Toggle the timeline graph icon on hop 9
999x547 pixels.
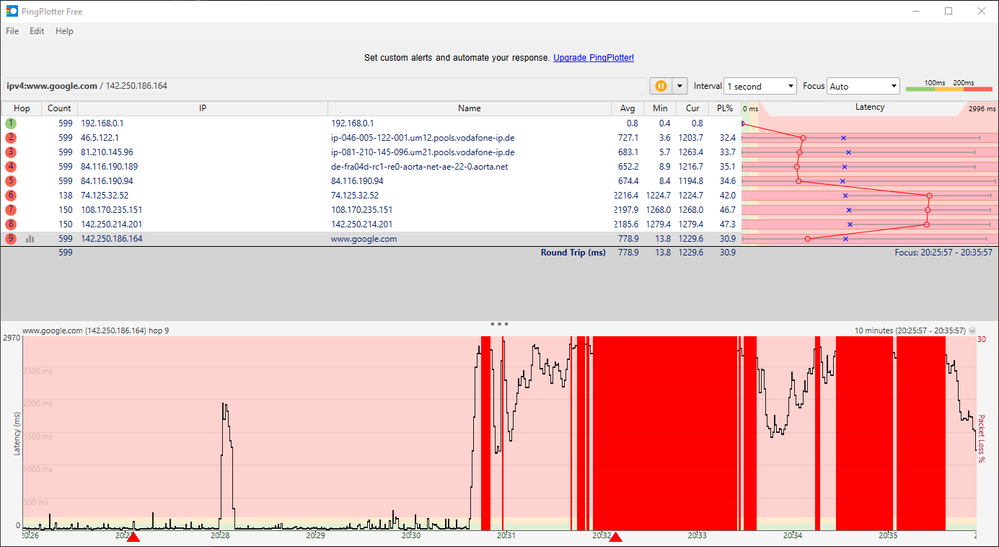[x=30, y=239]
